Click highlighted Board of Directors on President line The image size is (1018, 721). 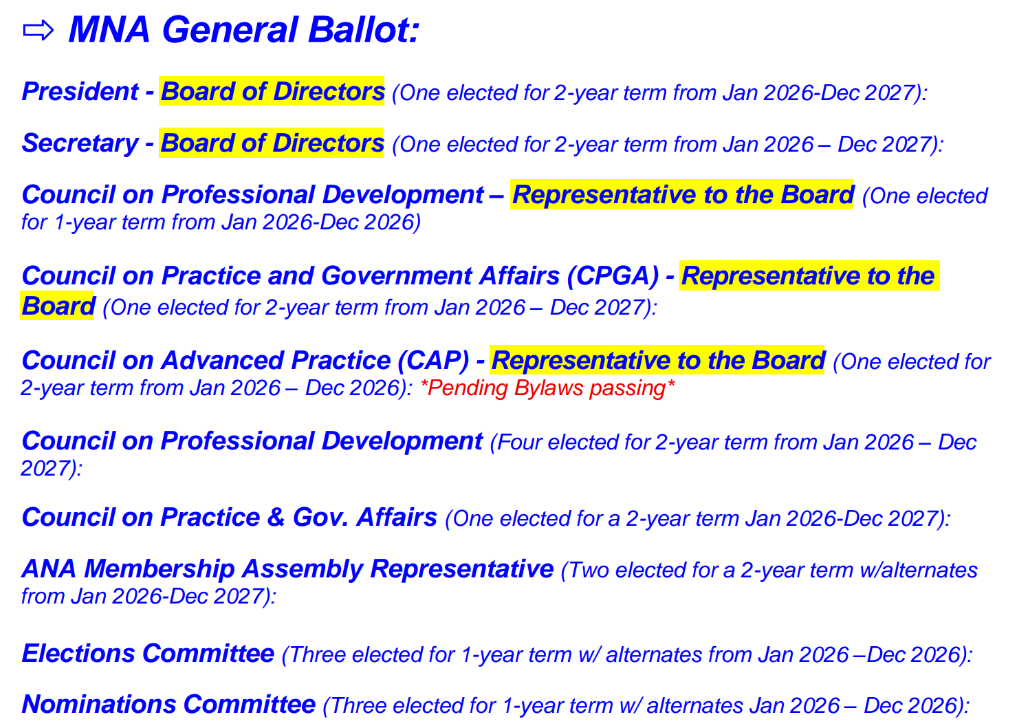[x=272, y=92]
